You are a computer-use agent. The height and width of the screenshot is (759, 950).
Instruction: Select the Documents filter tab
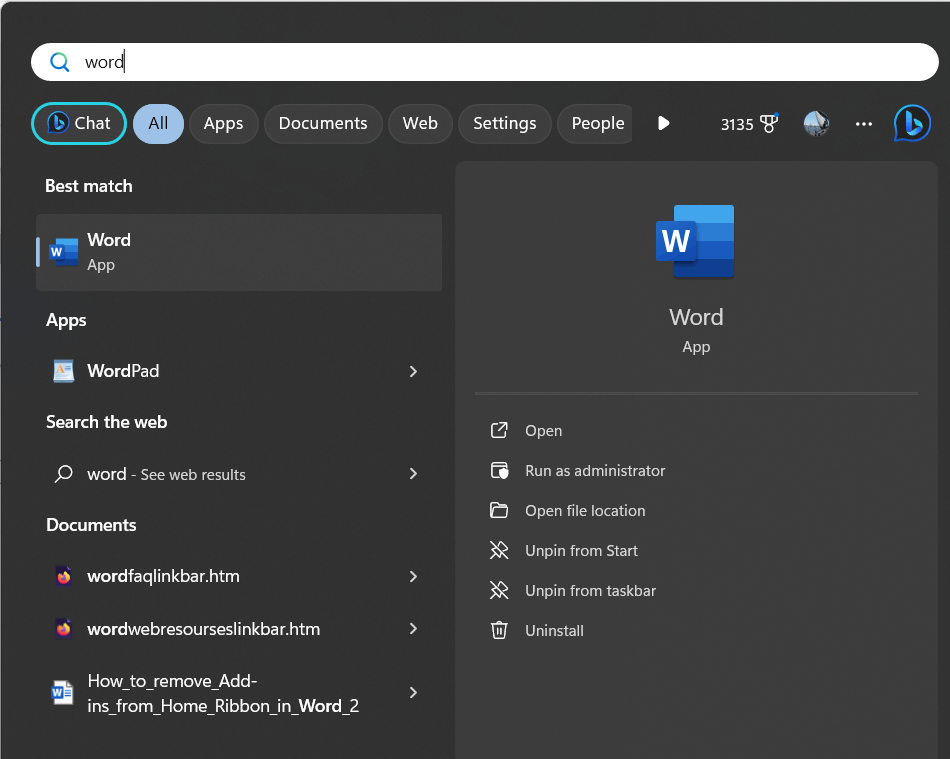[323, 124]
